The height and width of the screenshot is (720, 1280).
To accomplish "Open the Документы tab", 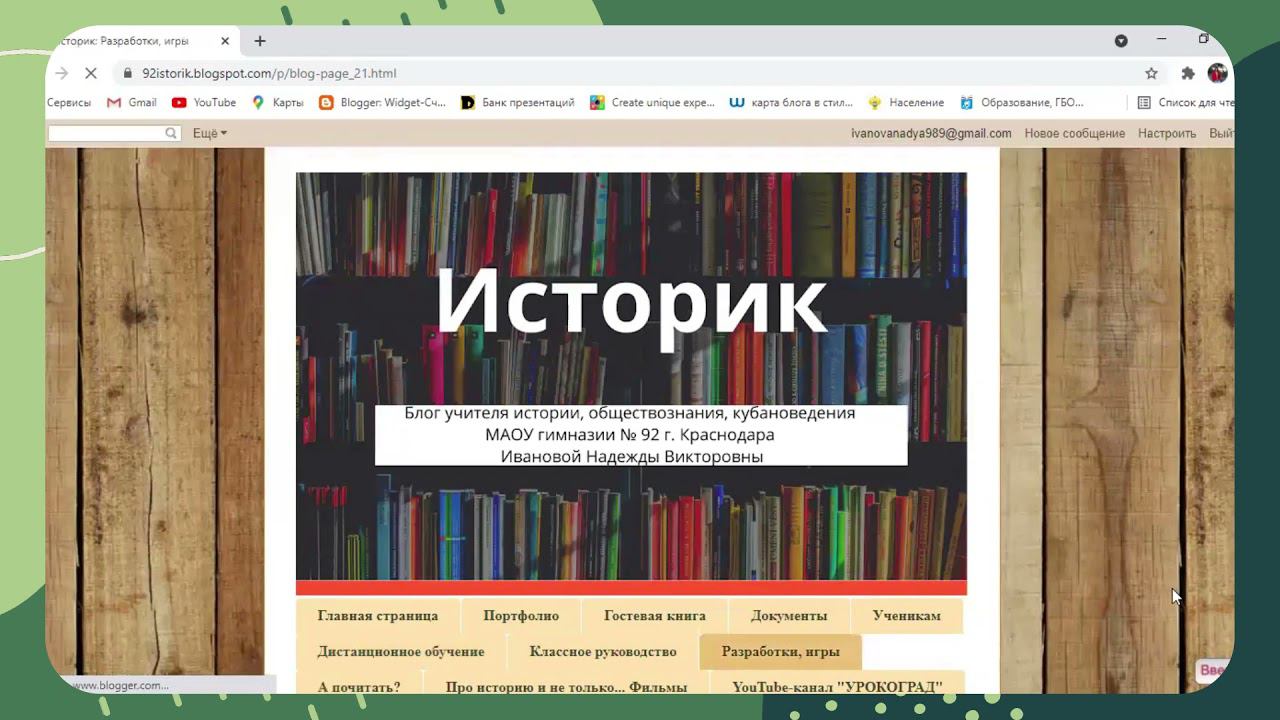I will [789, 616].
